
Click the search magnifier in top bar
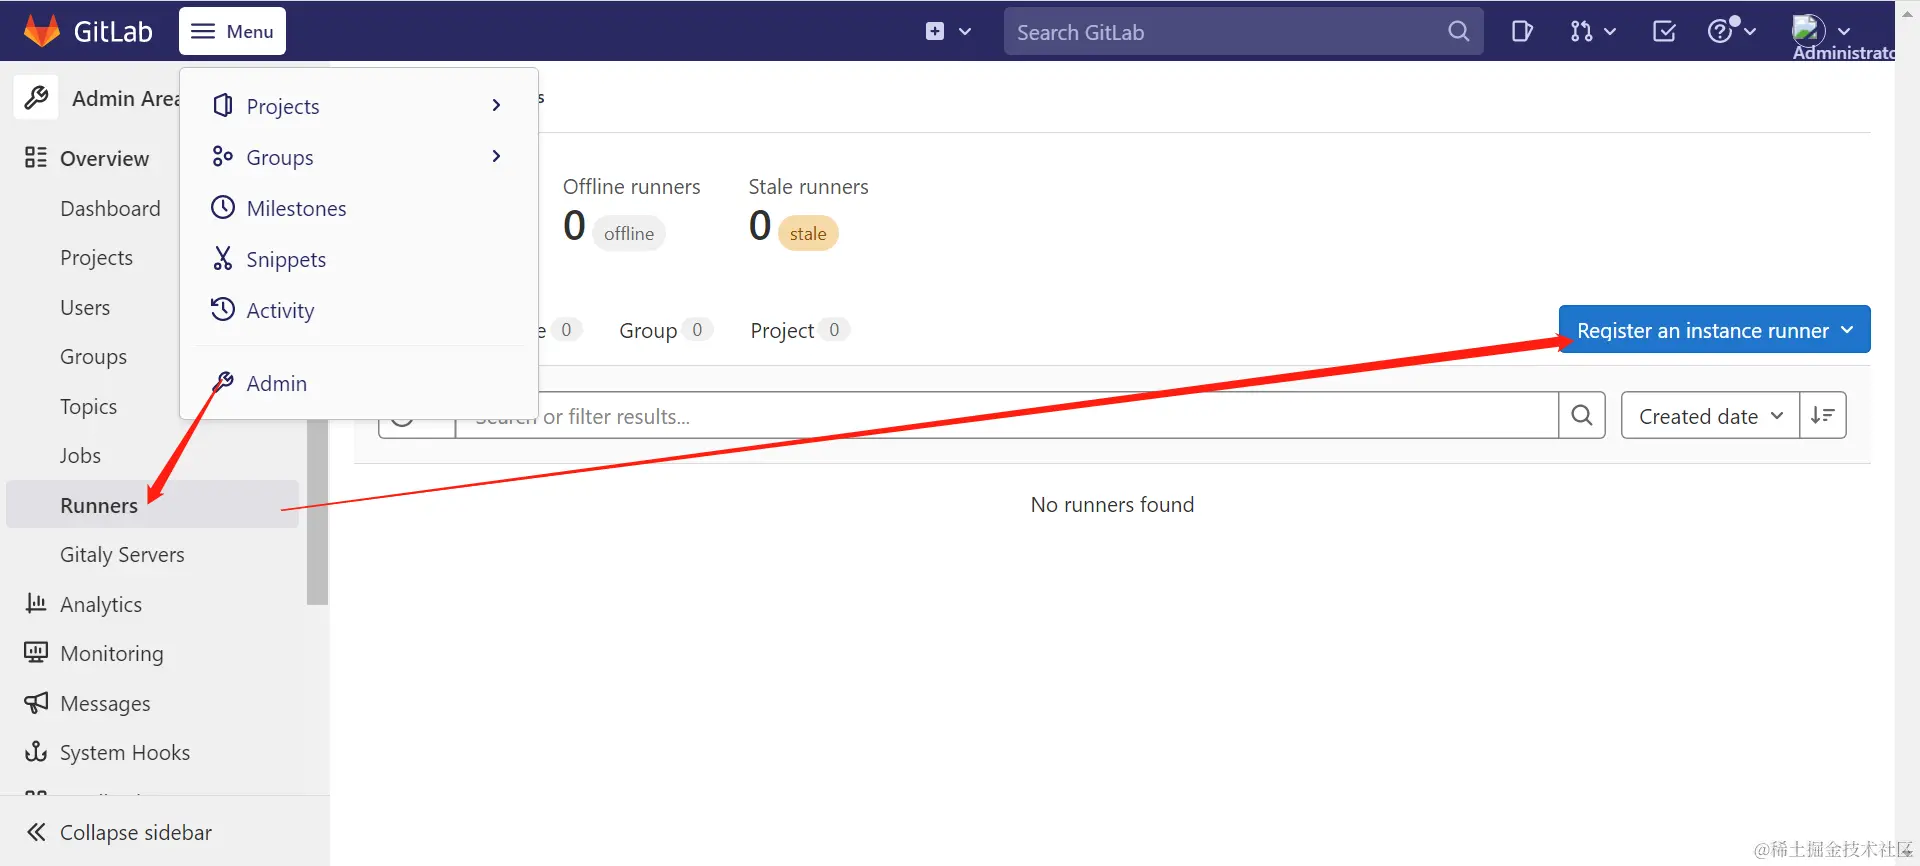[1459, 32]
